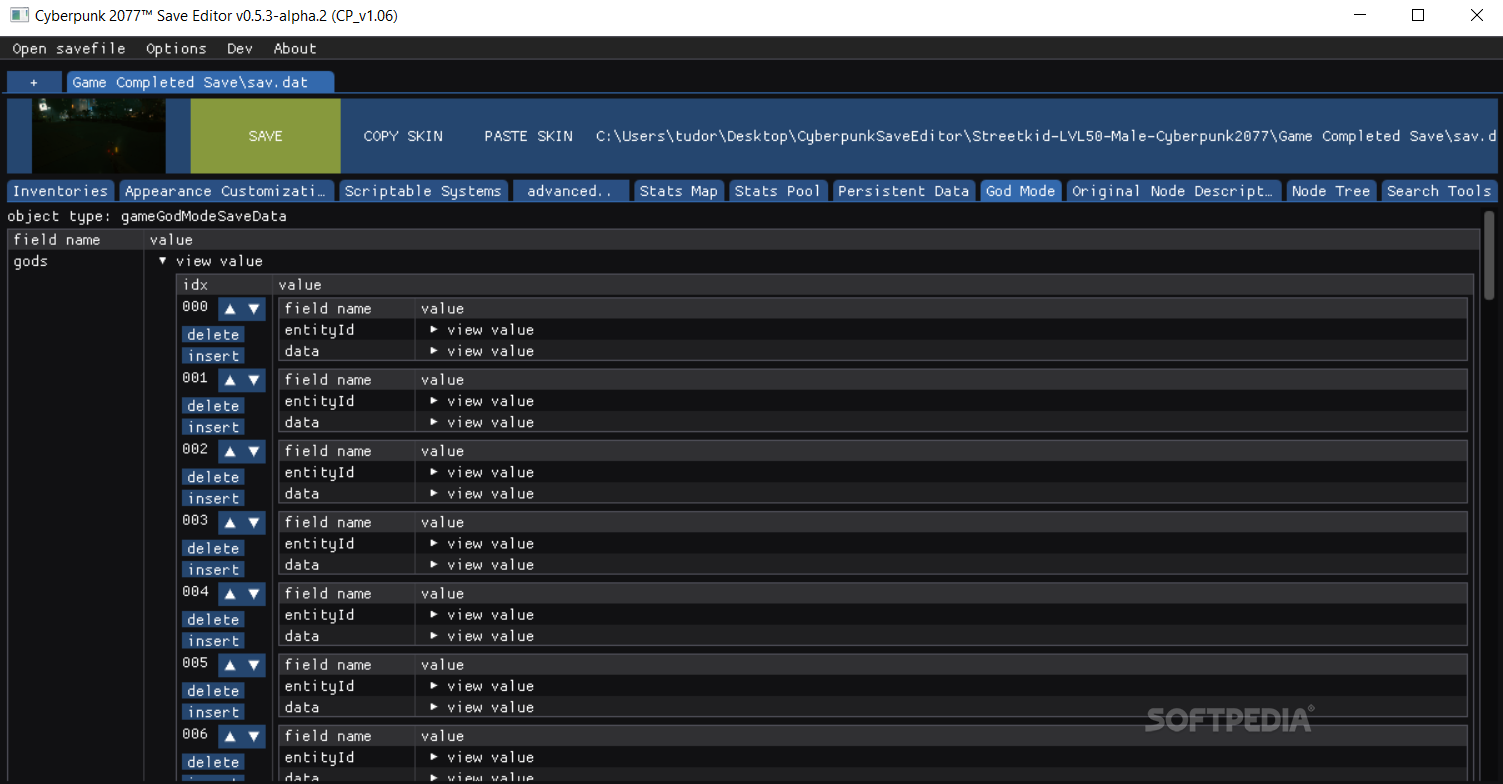
Task: Open the advanced.. tab
Action: pyautogui.click(x=571, y=191)
